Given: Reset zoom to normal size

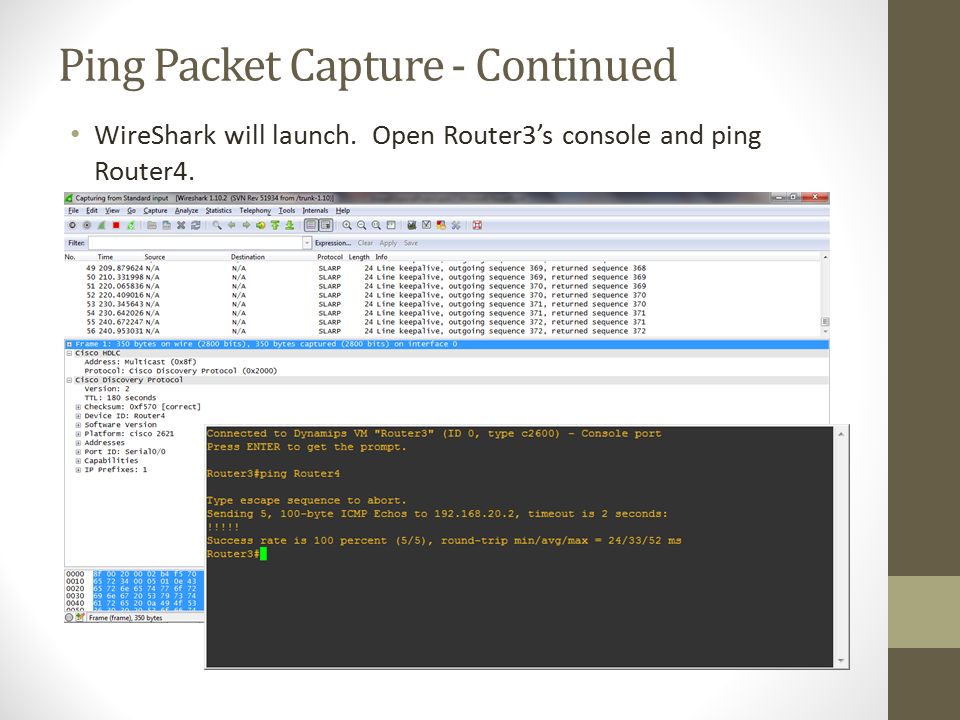Looking at the screenshot, I should [377, 225].
